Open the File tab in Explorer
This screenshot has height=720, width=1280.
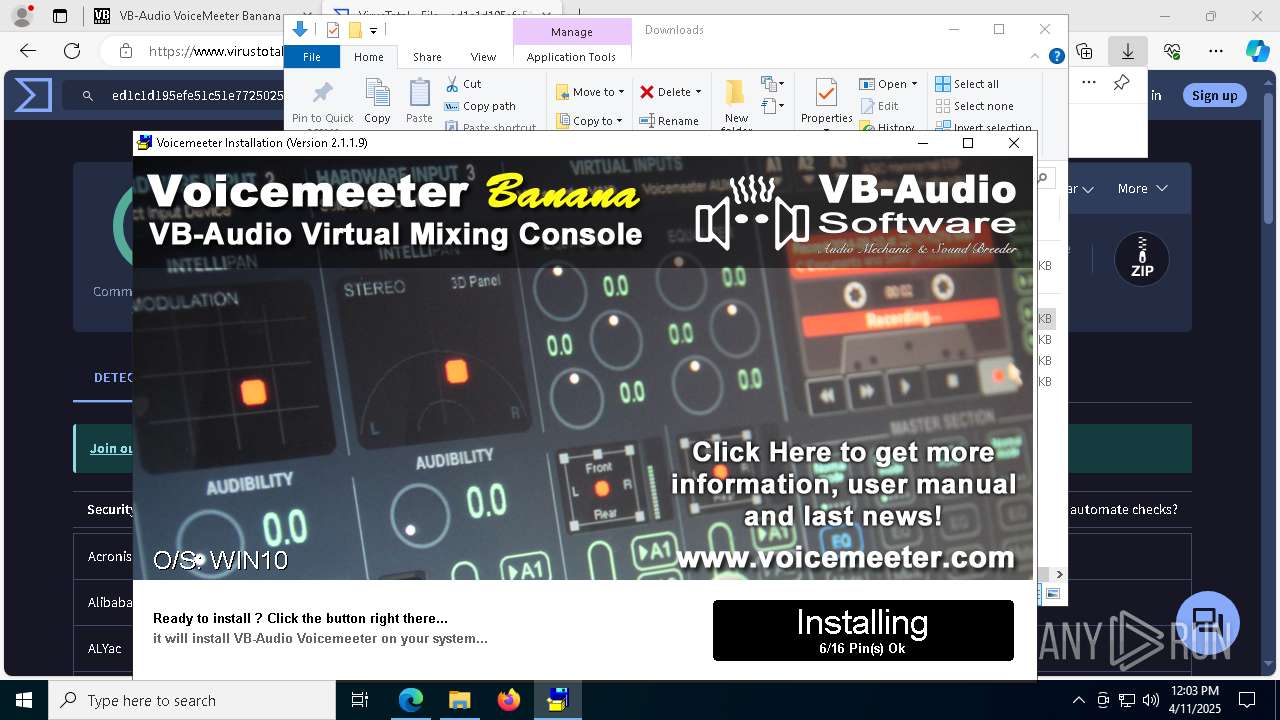[x=312, y=57]
